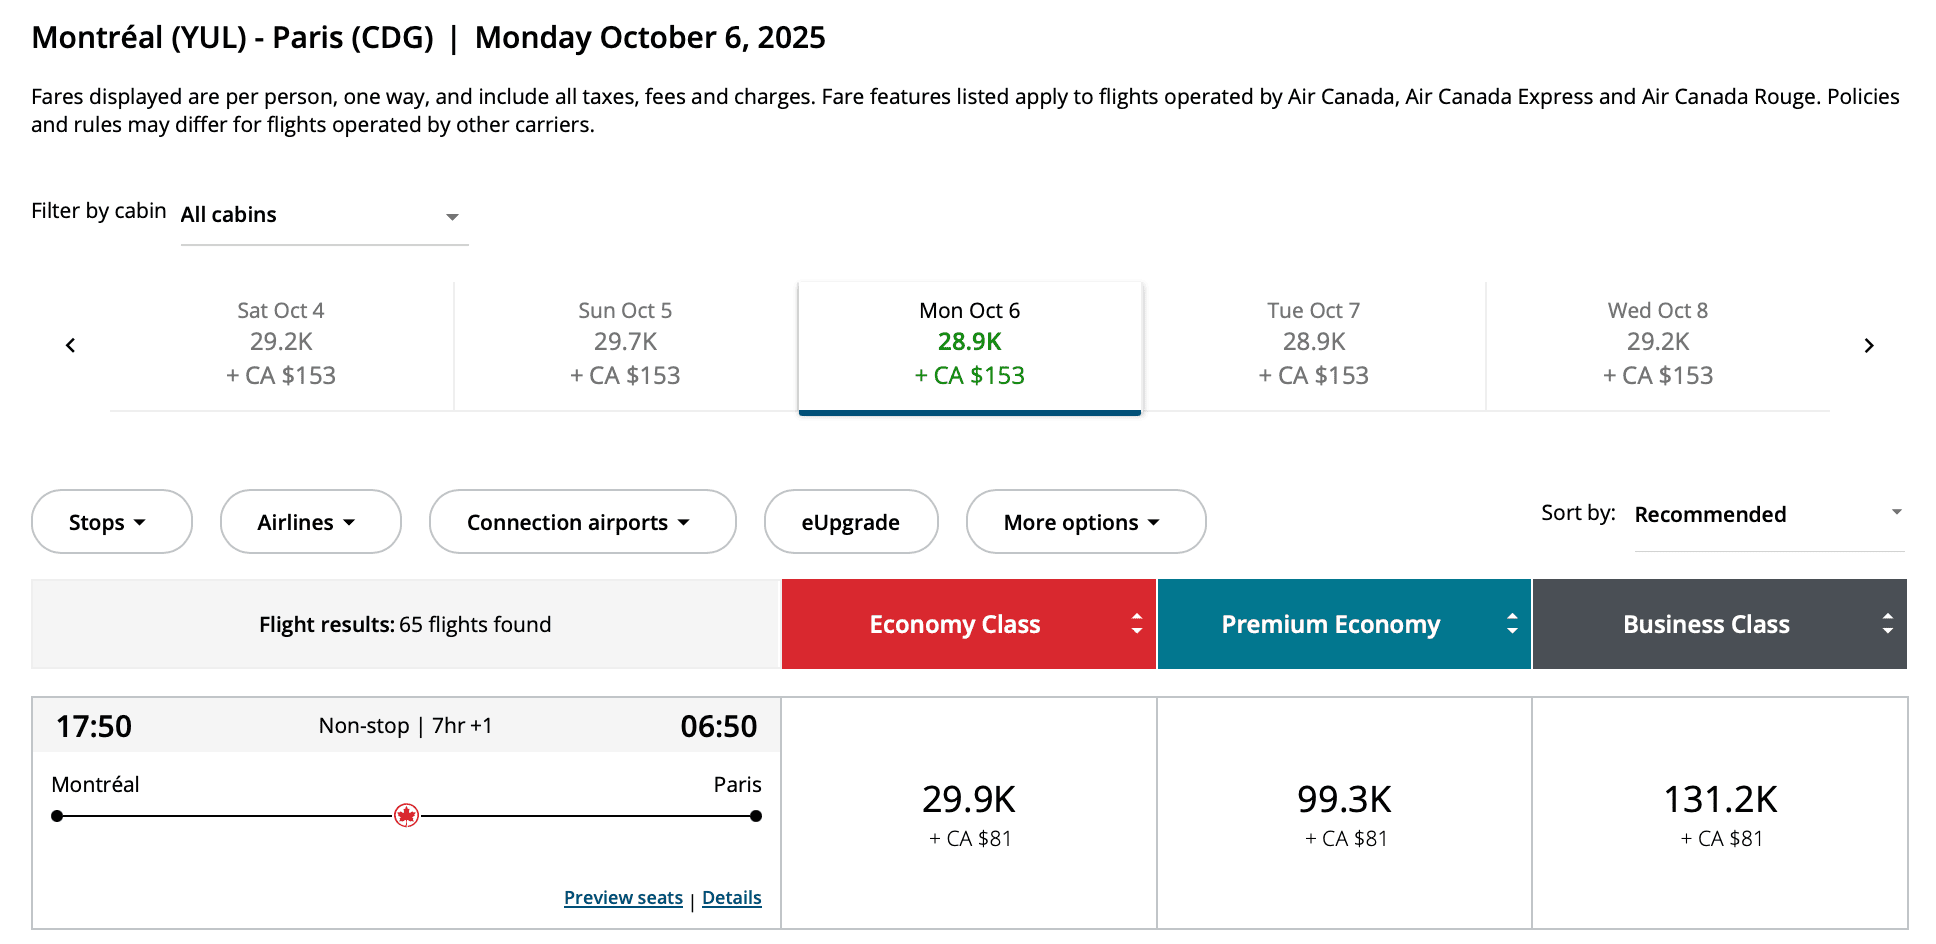
Task: Select the Mon Oct 6 date tab
Action: pos(969,344)
